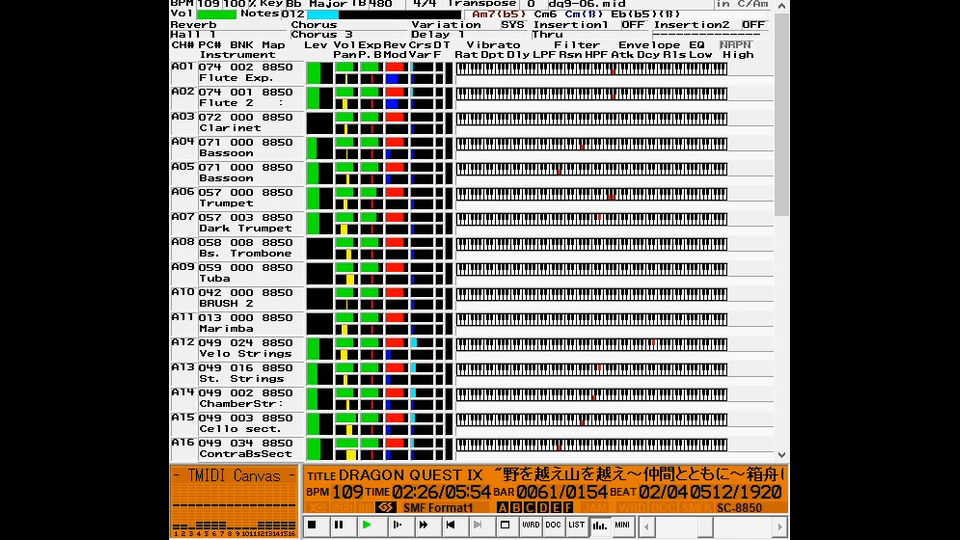Image resolution: width=960 pixels, height=540 pixels.
Task: Click the vertical scrollbar up arrow
Action: tap(782, 6)
